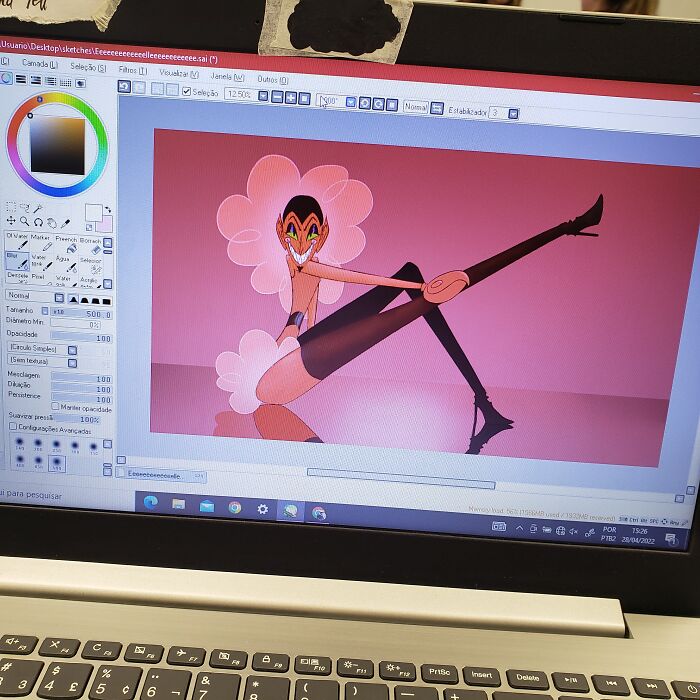Open the Filtros menu
700x700 pixels.
tap(132, 70)
